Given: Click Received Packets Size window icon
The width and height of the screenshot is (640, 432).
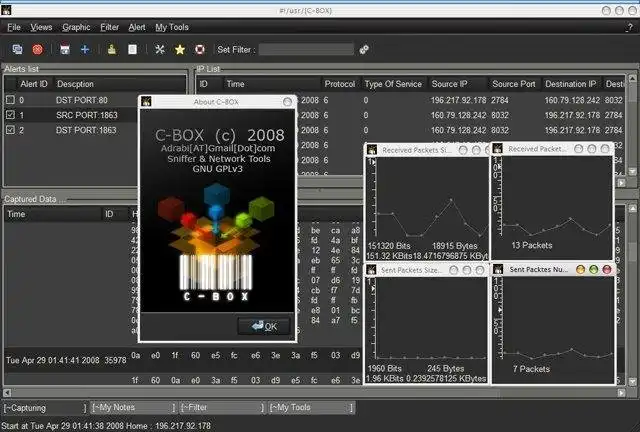Looking at the screenshot, I should [x=371, y=149].
